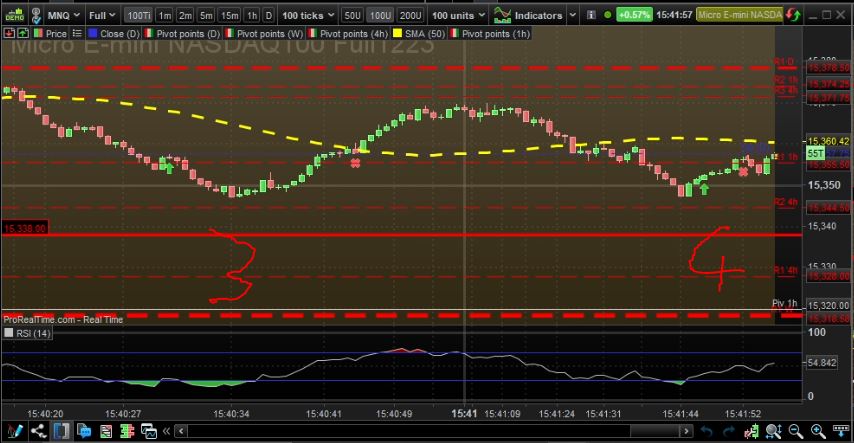Screen dimensions: 854x443
Task: Click the green up-arrow icon in the legend bar
Action: 23,33
